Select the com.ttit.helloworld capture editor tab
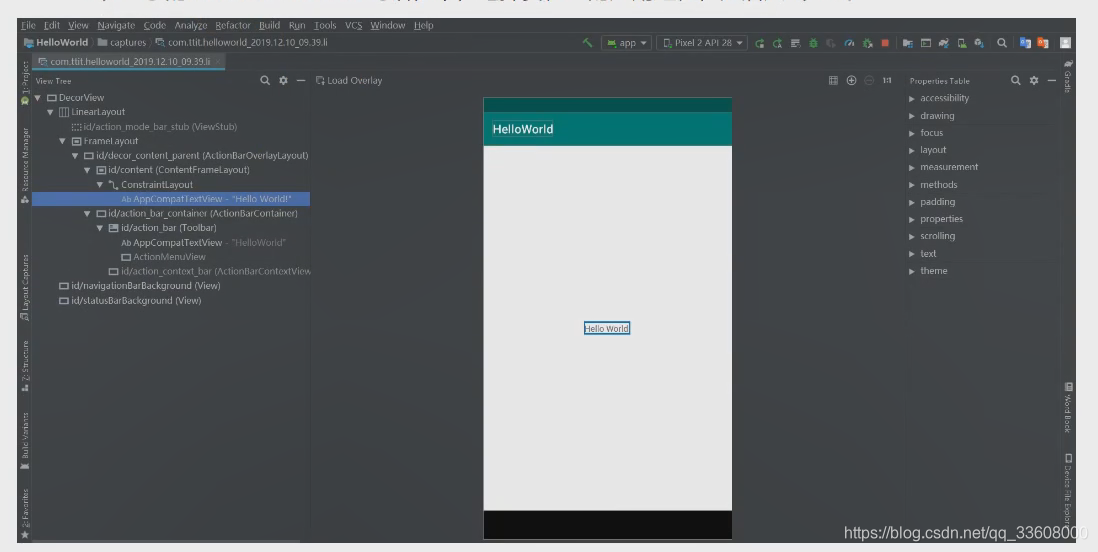 point(130,62)
